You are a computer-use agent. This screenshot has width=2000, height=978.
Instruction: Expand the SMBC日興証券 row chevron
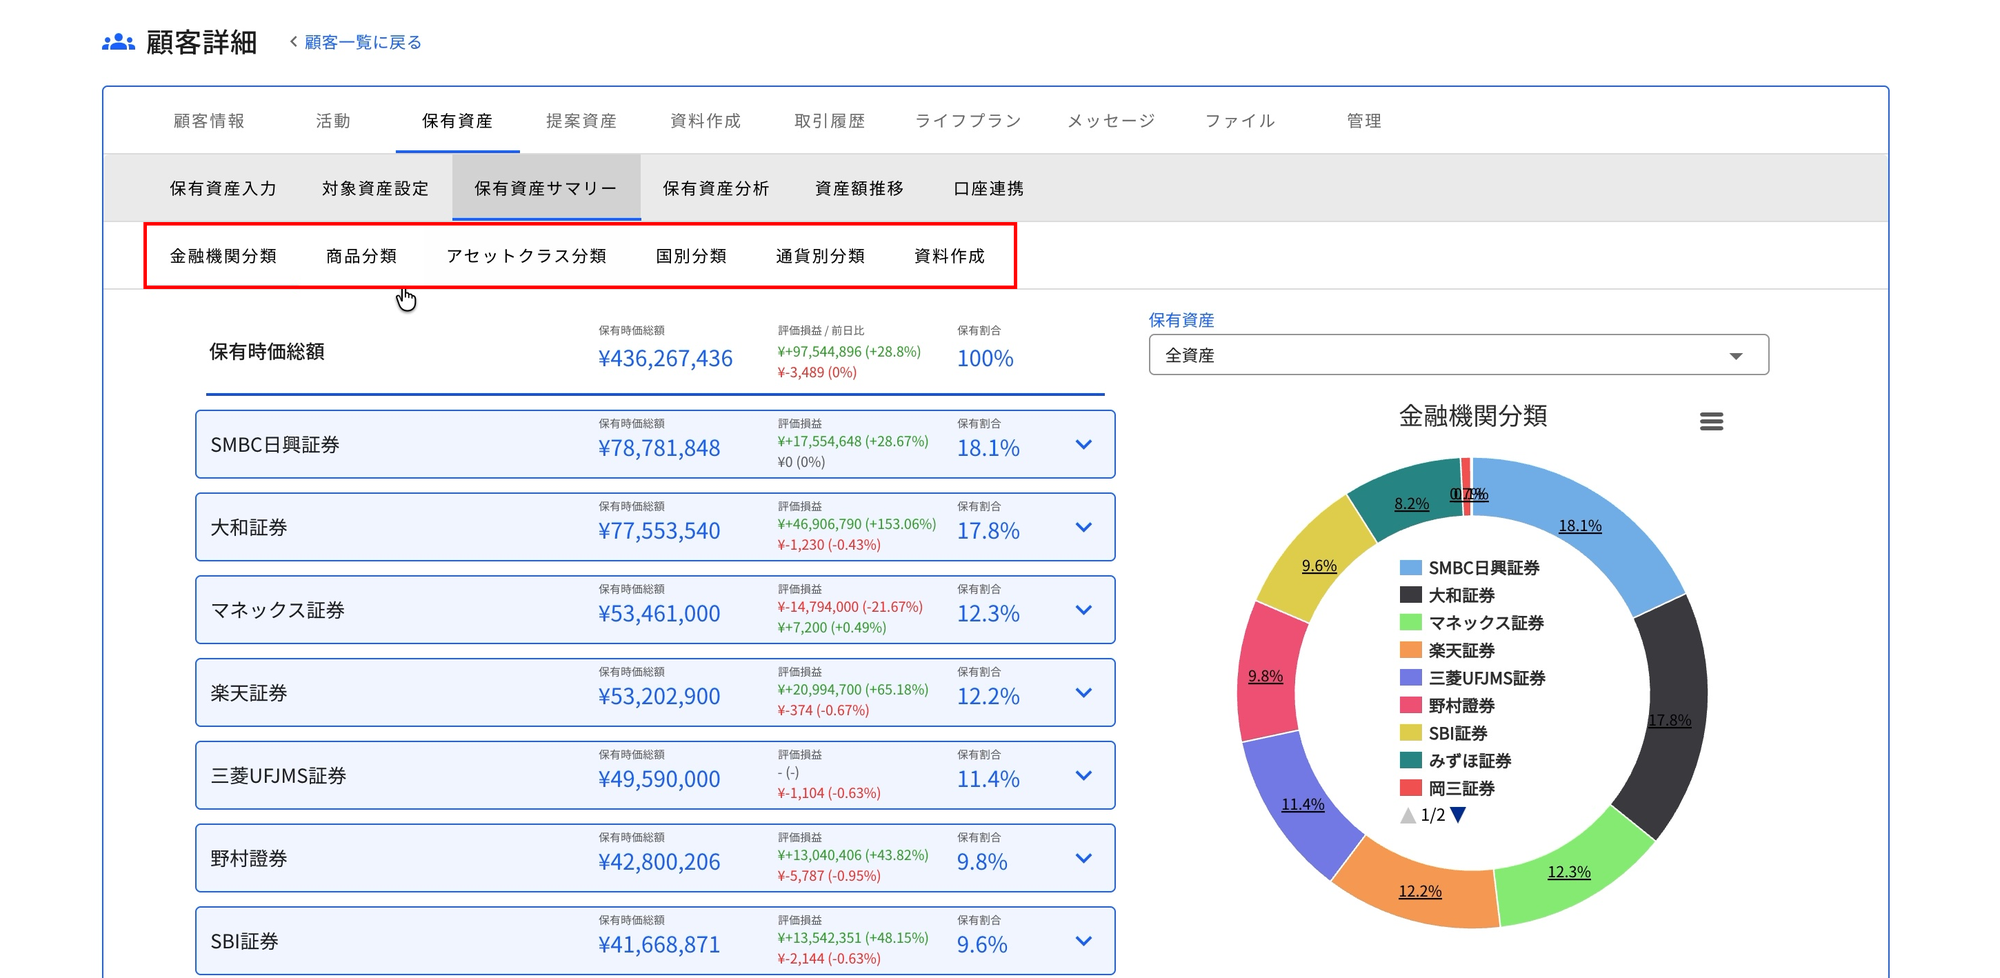pos(1084,445)
